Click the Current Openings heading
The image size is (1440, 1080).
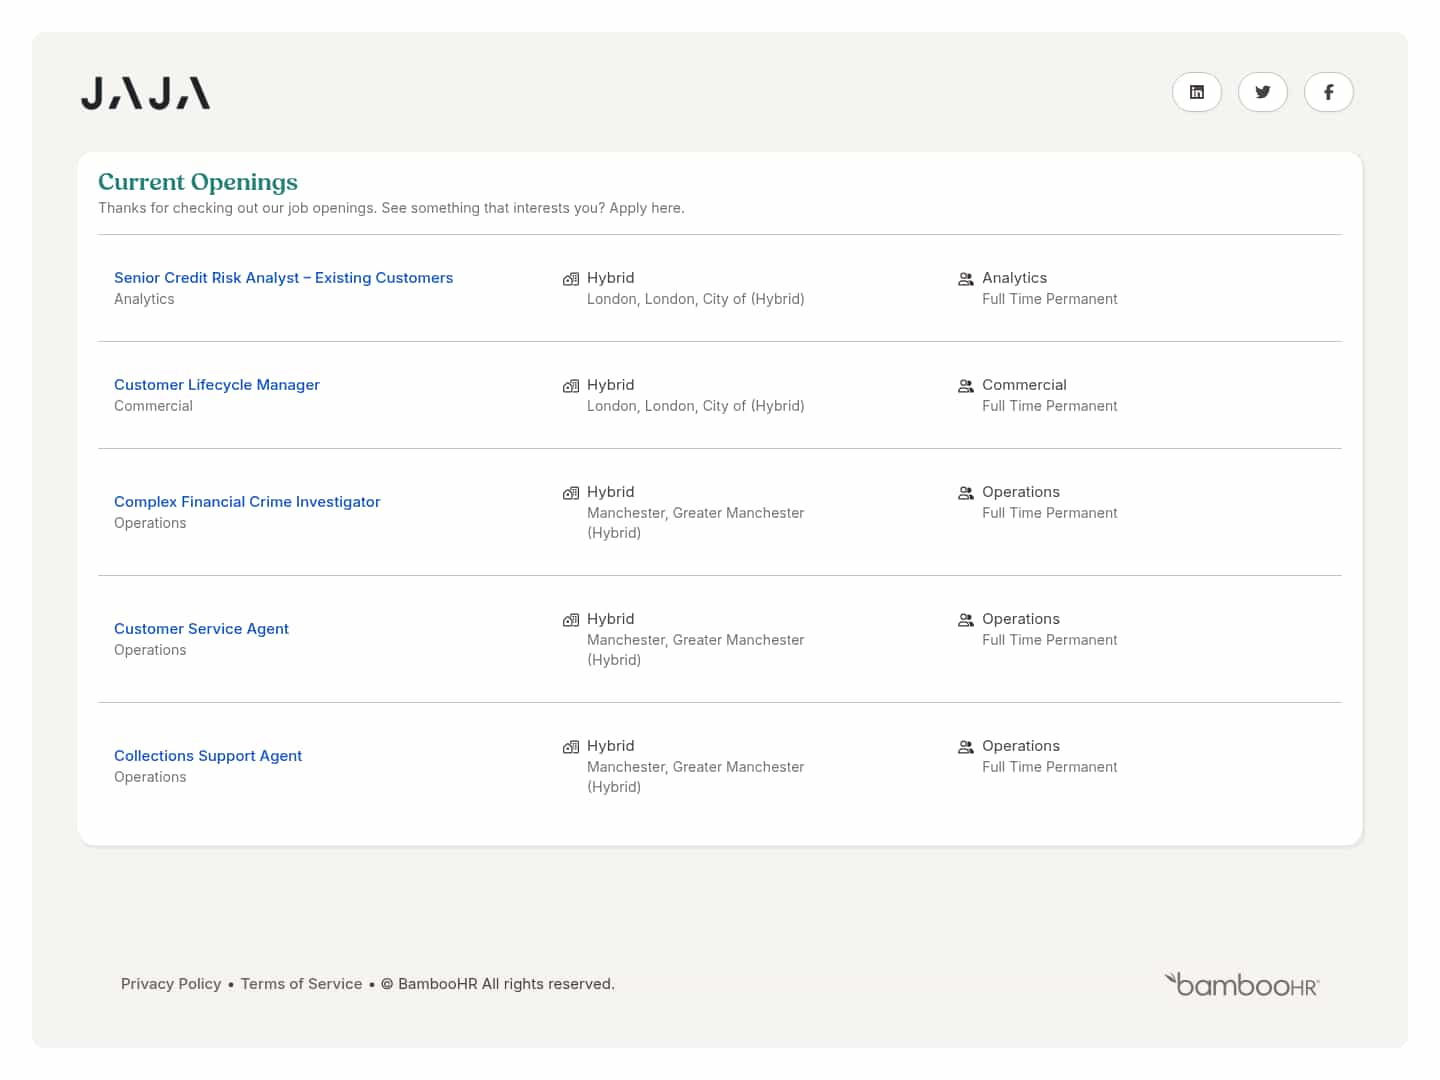pyautogui.click(x=198, y=182)
